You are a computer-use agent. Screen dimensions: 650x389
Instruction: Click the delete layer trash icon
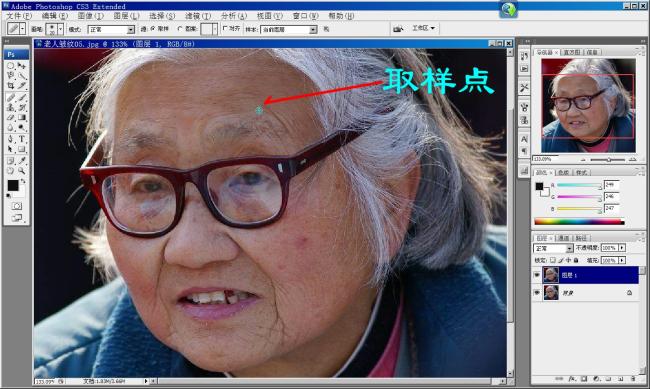coord(633,379)
